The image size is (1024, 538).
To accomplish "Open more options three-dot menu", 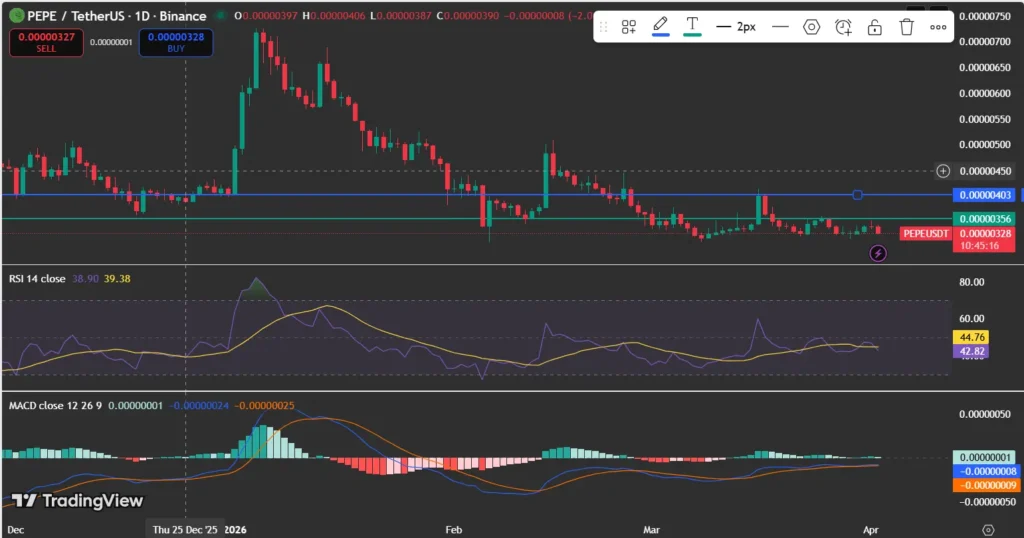I will tap(938, 27).
